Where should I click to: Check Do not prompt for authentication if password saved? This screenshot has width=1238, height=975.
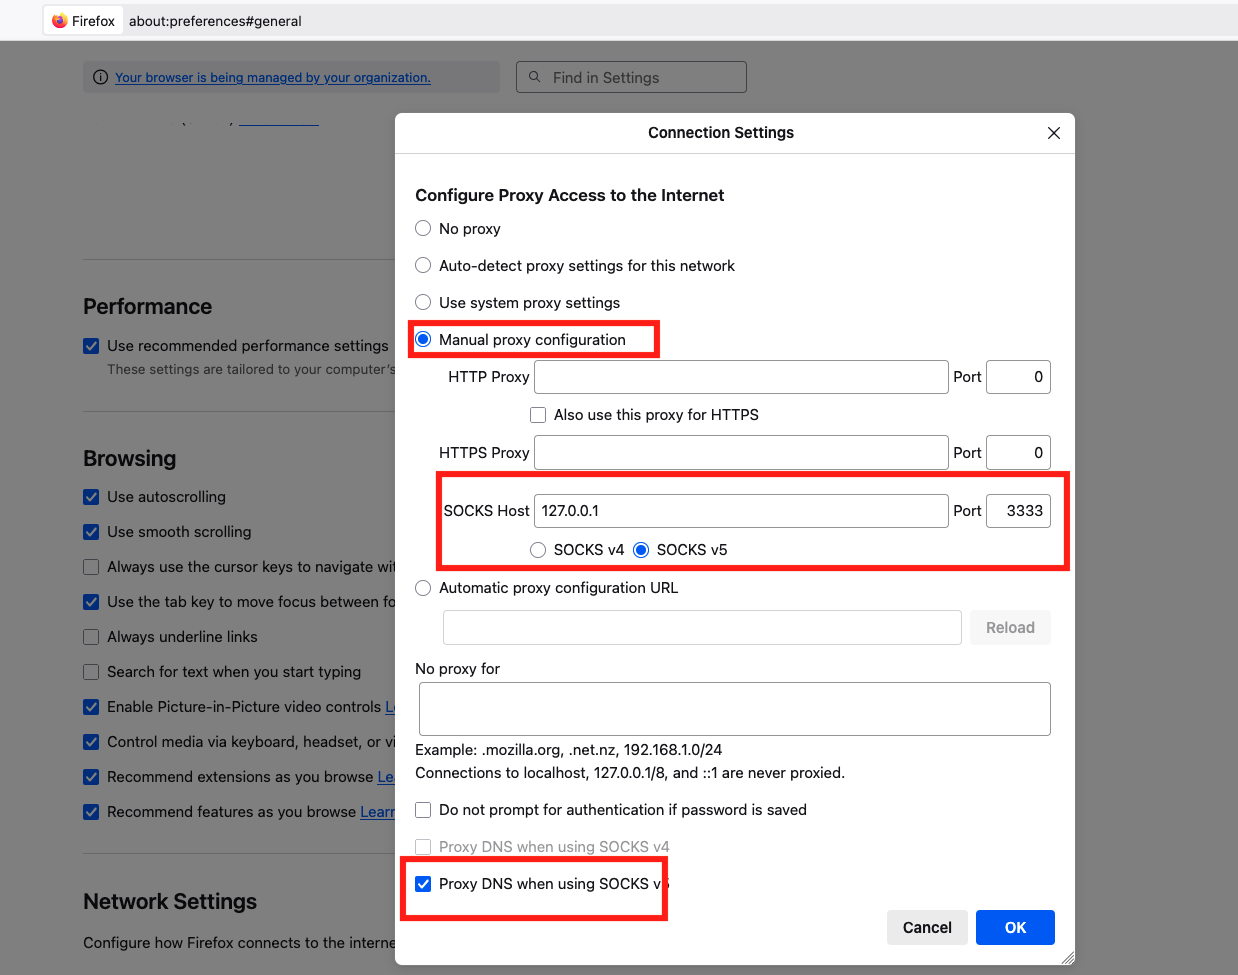[423, 810]
